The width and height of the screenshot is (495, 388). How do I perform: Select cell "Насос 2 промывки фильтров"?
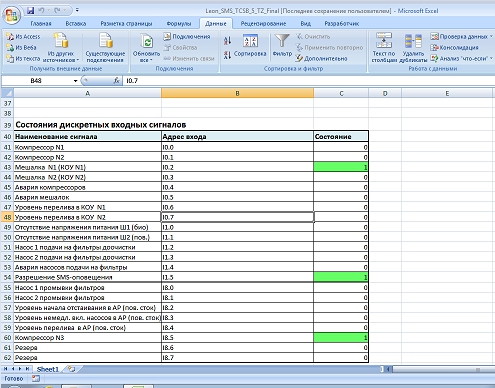pos(87,297)
